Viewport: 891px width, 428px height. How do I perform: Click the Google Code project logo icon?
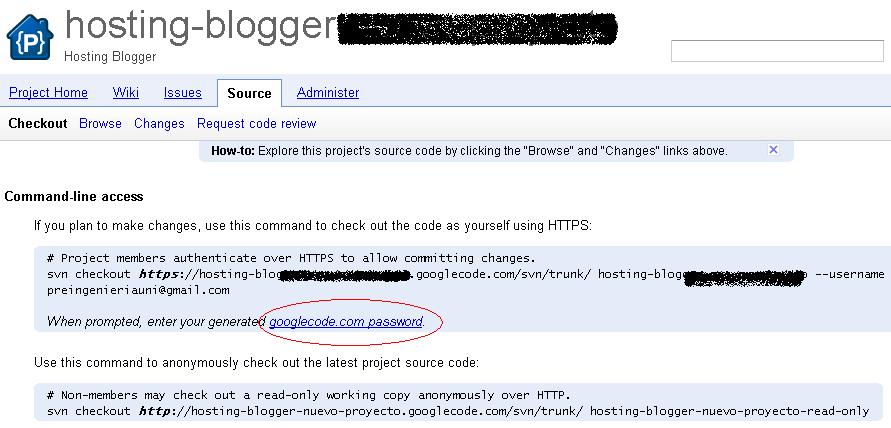click(x=30, y=36)
